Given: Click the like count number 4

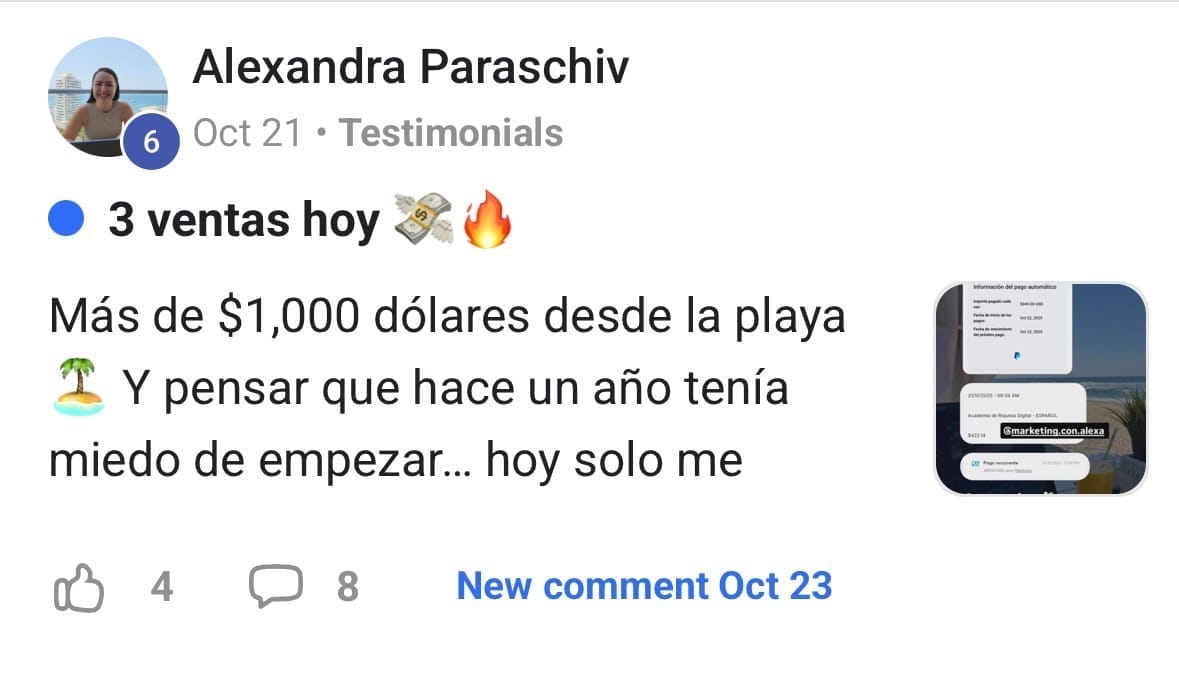Looking at the screenshot, I should coord(162,587).
